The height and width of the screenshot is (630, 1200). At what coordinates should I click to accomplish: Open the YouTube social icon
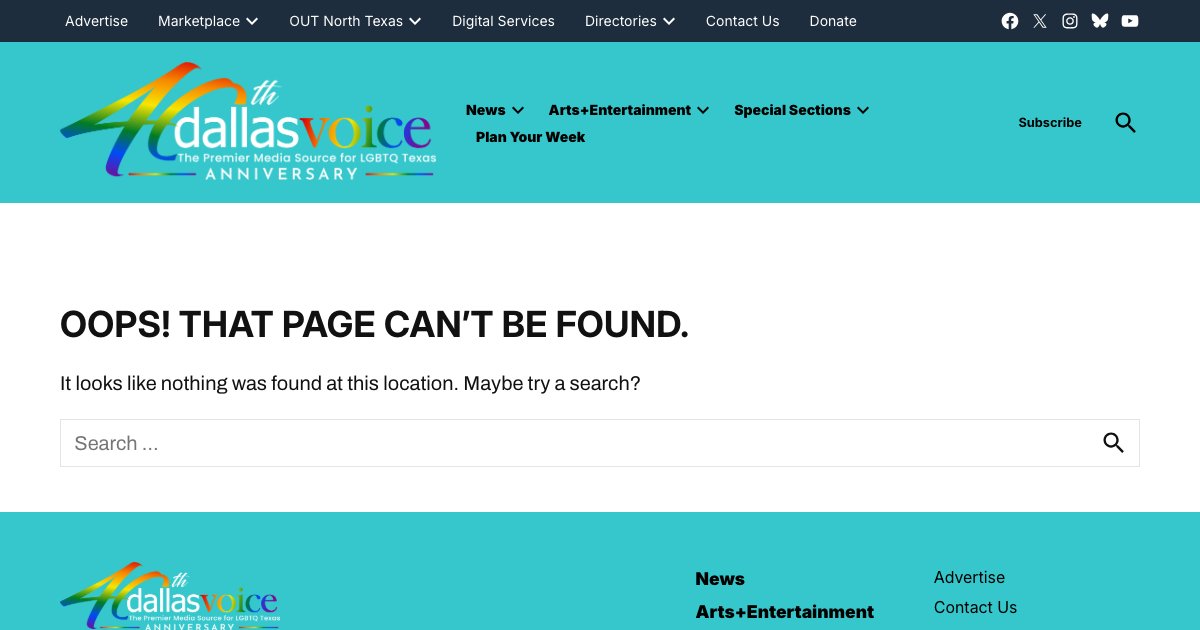(1130, 21)
